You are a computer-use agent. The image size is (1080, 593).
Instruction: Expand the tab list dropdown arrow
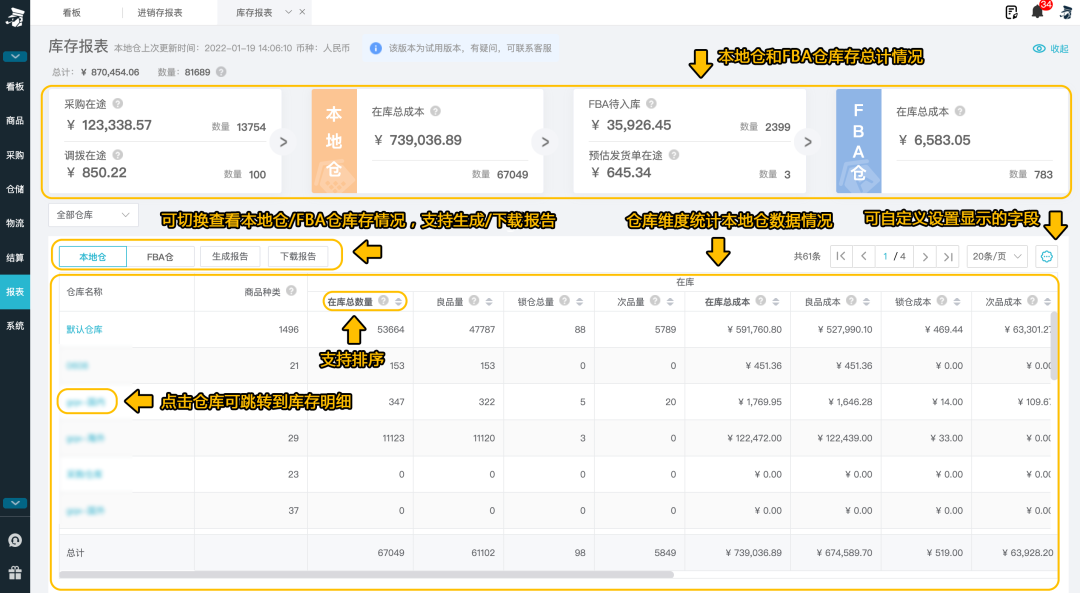point(289,12)
